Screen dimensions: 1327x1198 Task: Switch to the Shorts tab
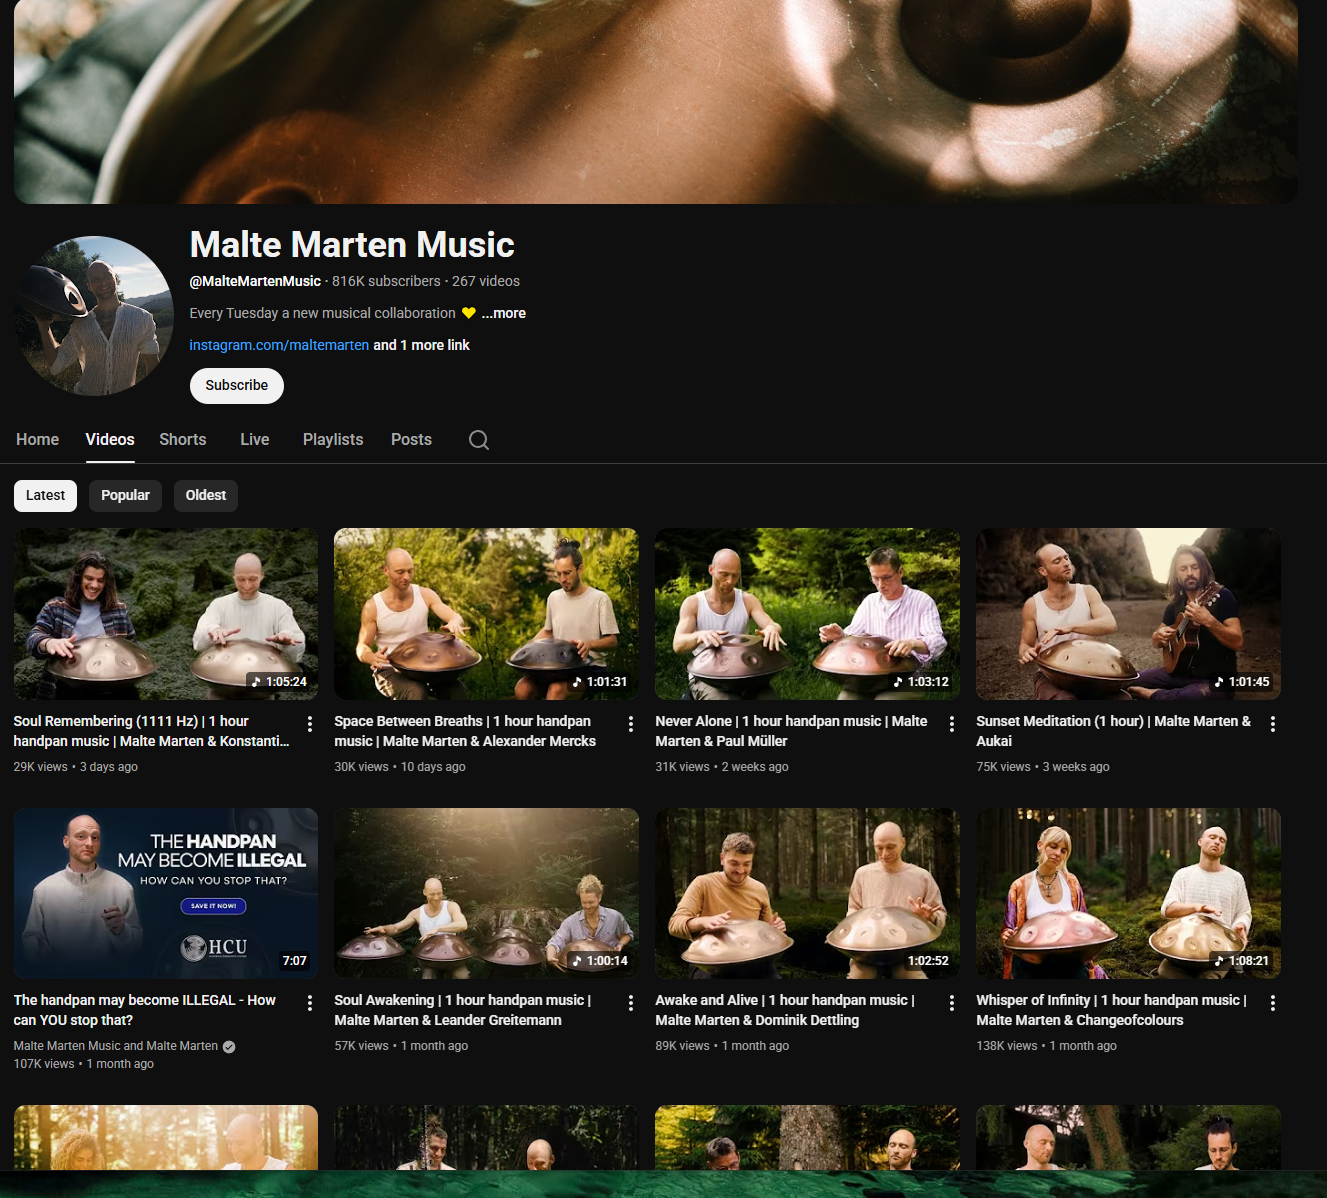click(182, 440)
